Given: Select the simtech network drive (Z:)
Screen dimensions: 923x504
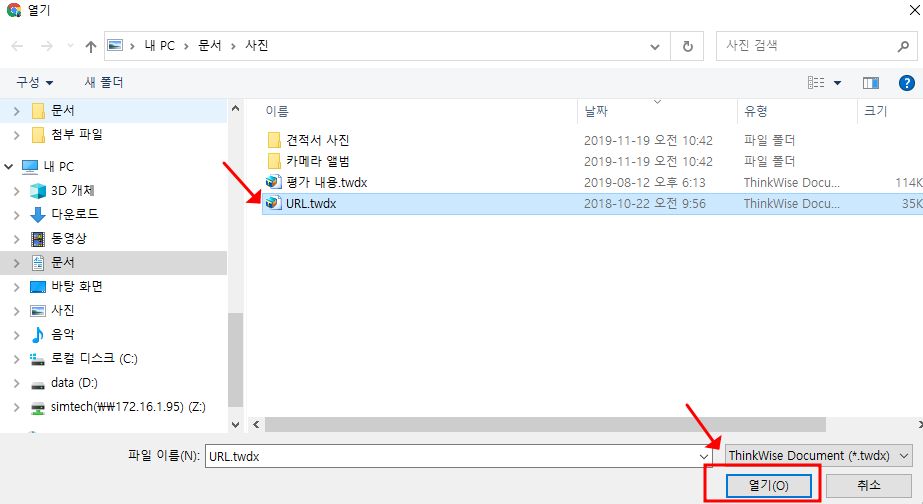Looking at the screenshot, I should (128, 407).
